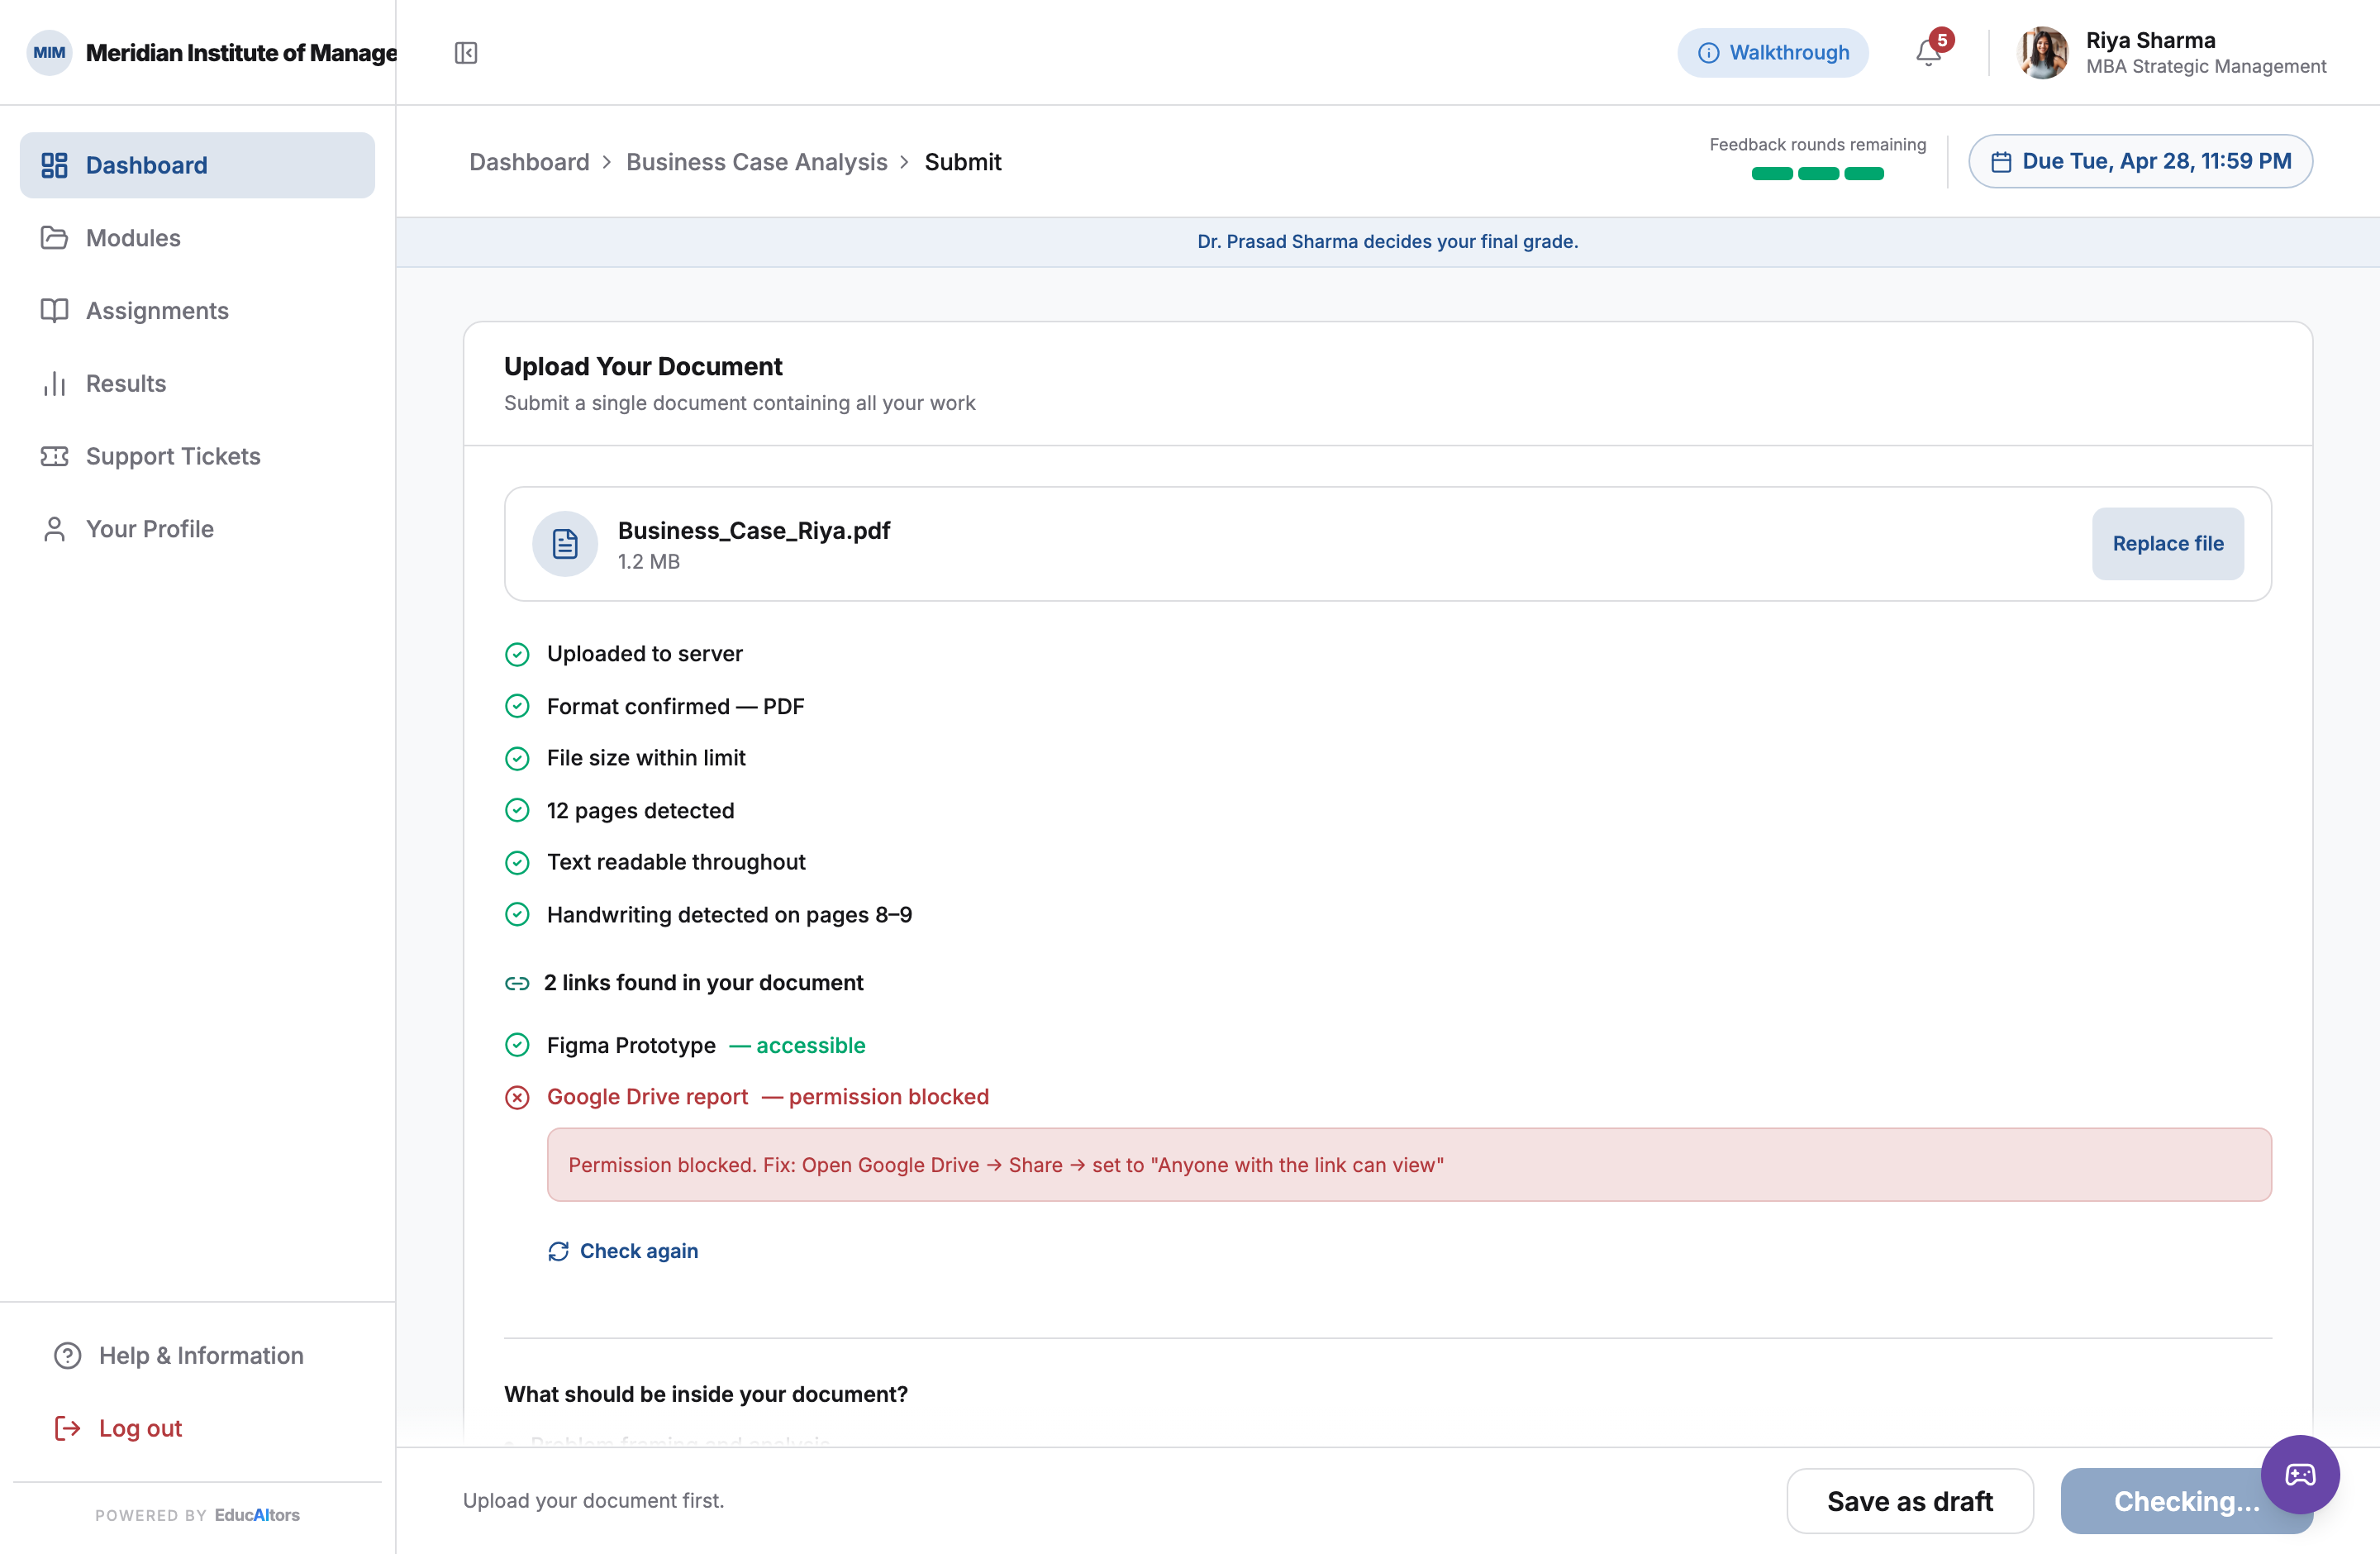Click the Upload Your Document heading
This screenshot has height=1554, width=2380.
643,367
